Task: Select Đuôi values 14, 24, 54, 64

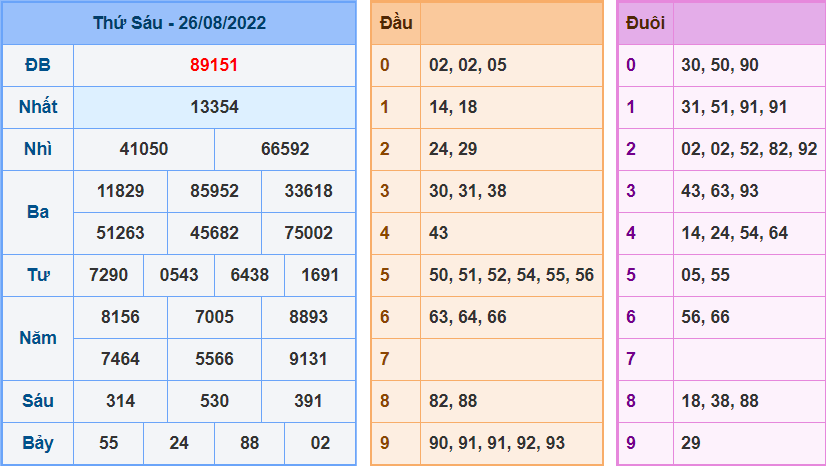Action: pos(734,233)
